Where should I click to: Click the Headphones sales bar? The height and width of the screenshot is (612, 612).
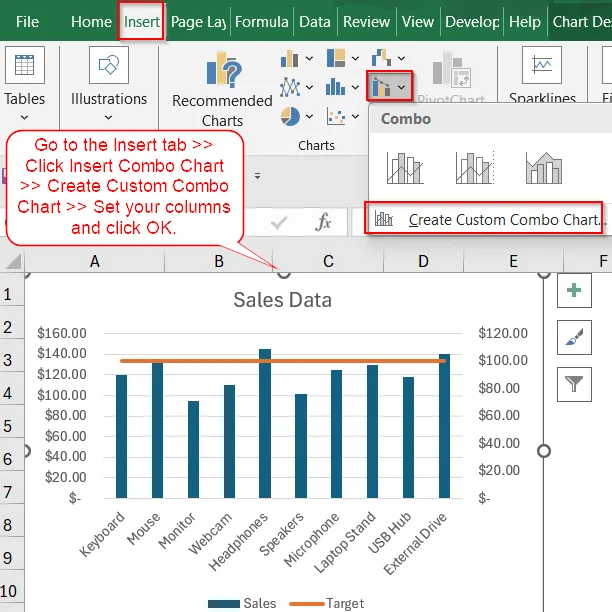coord(265,423)
